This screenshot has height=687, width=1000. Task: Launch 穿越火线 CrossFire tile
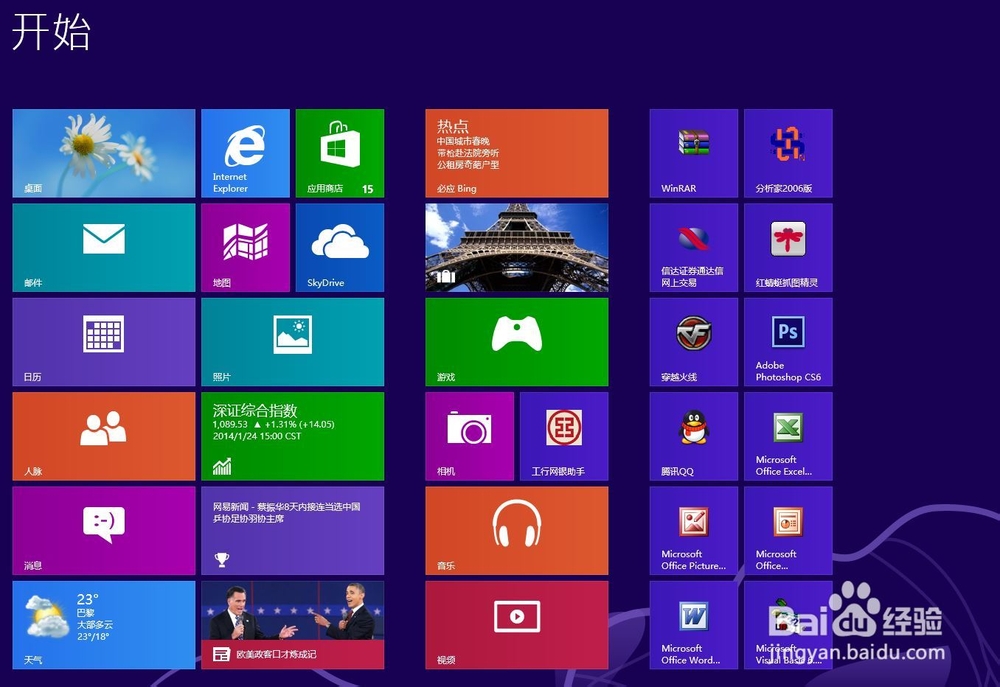pos(694,342)
